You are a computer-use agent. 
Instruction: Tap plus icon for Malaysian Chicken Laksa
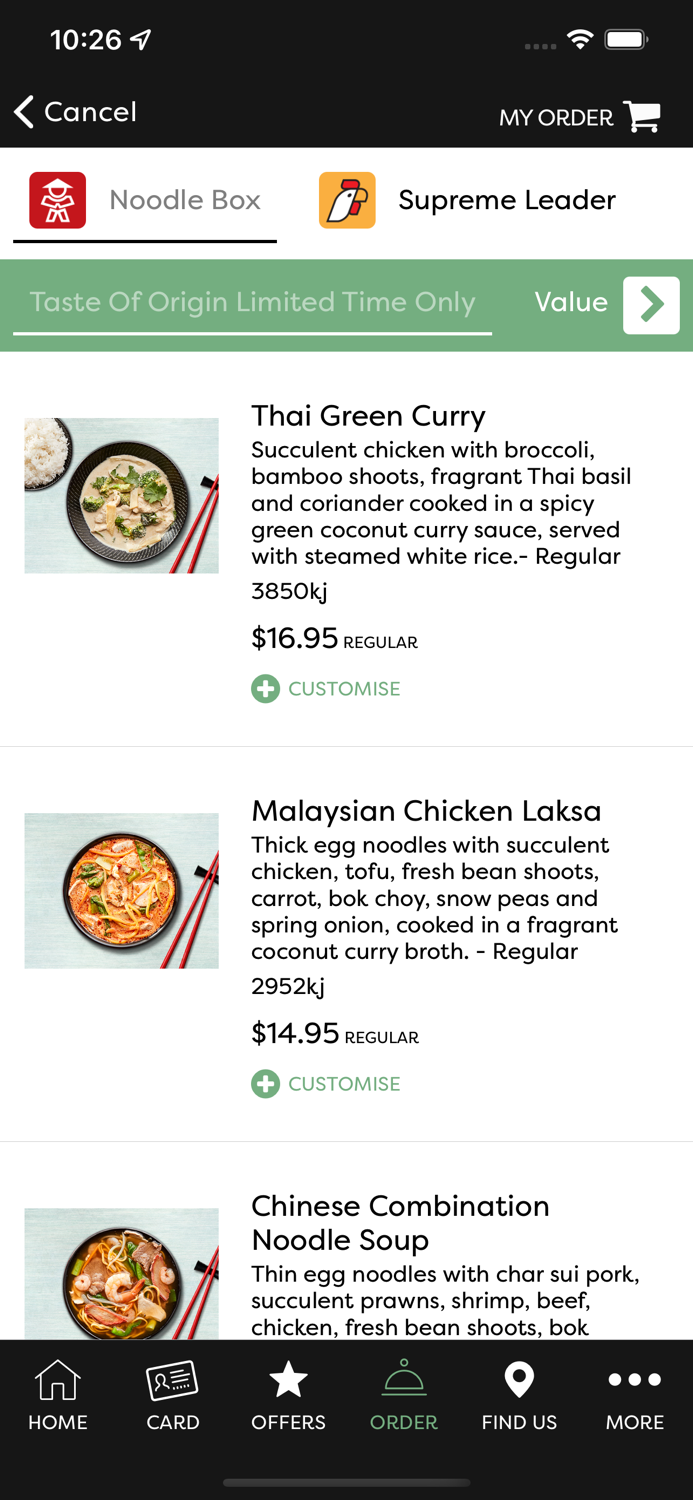coord(265,1084)
